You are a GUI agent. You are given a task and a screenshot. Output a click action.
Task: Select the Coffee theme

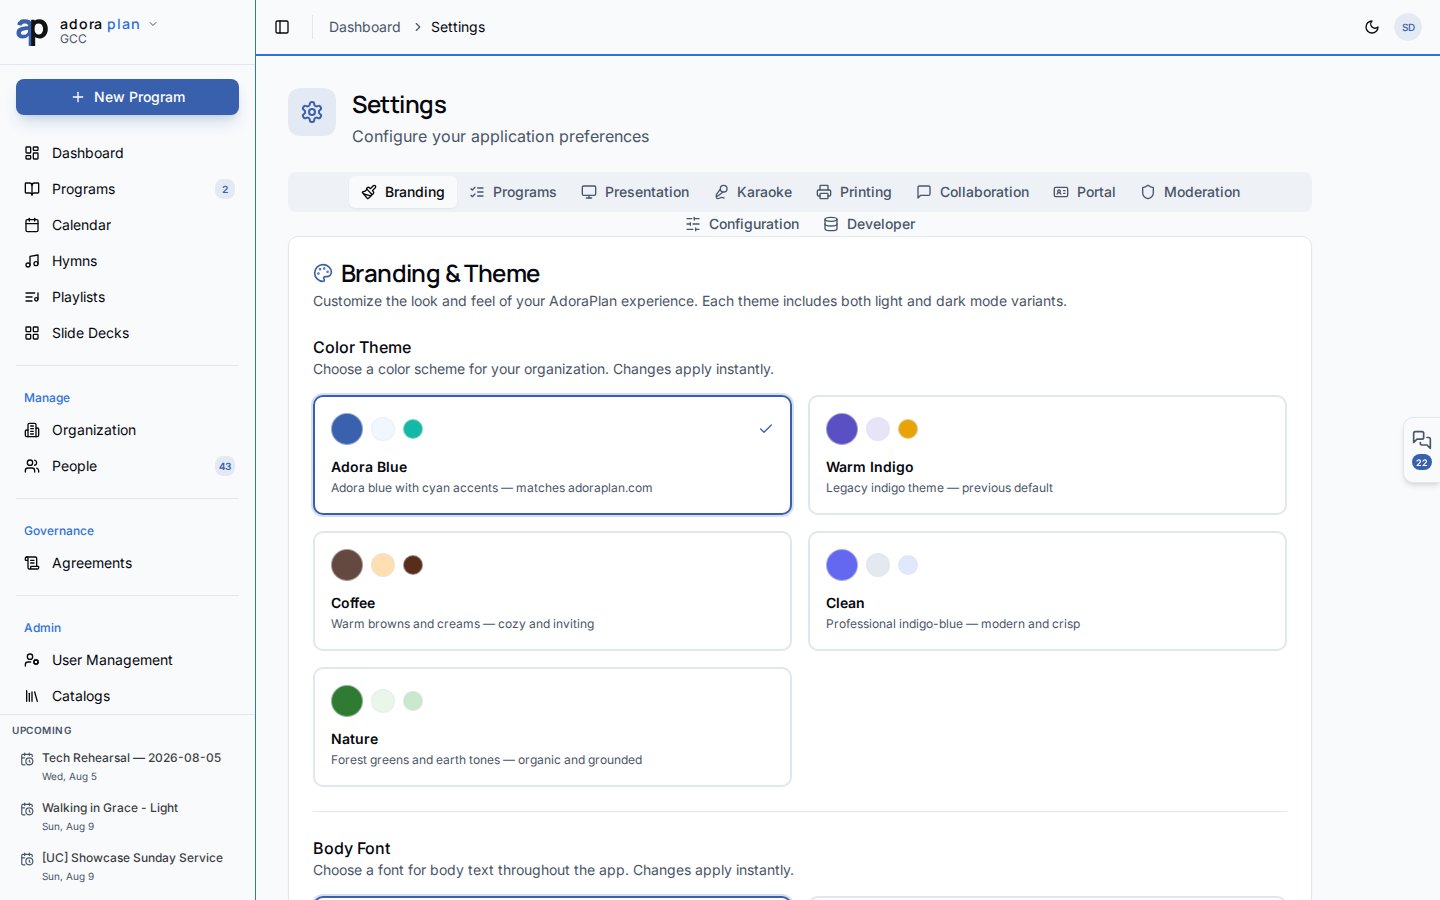pos(552,591)
